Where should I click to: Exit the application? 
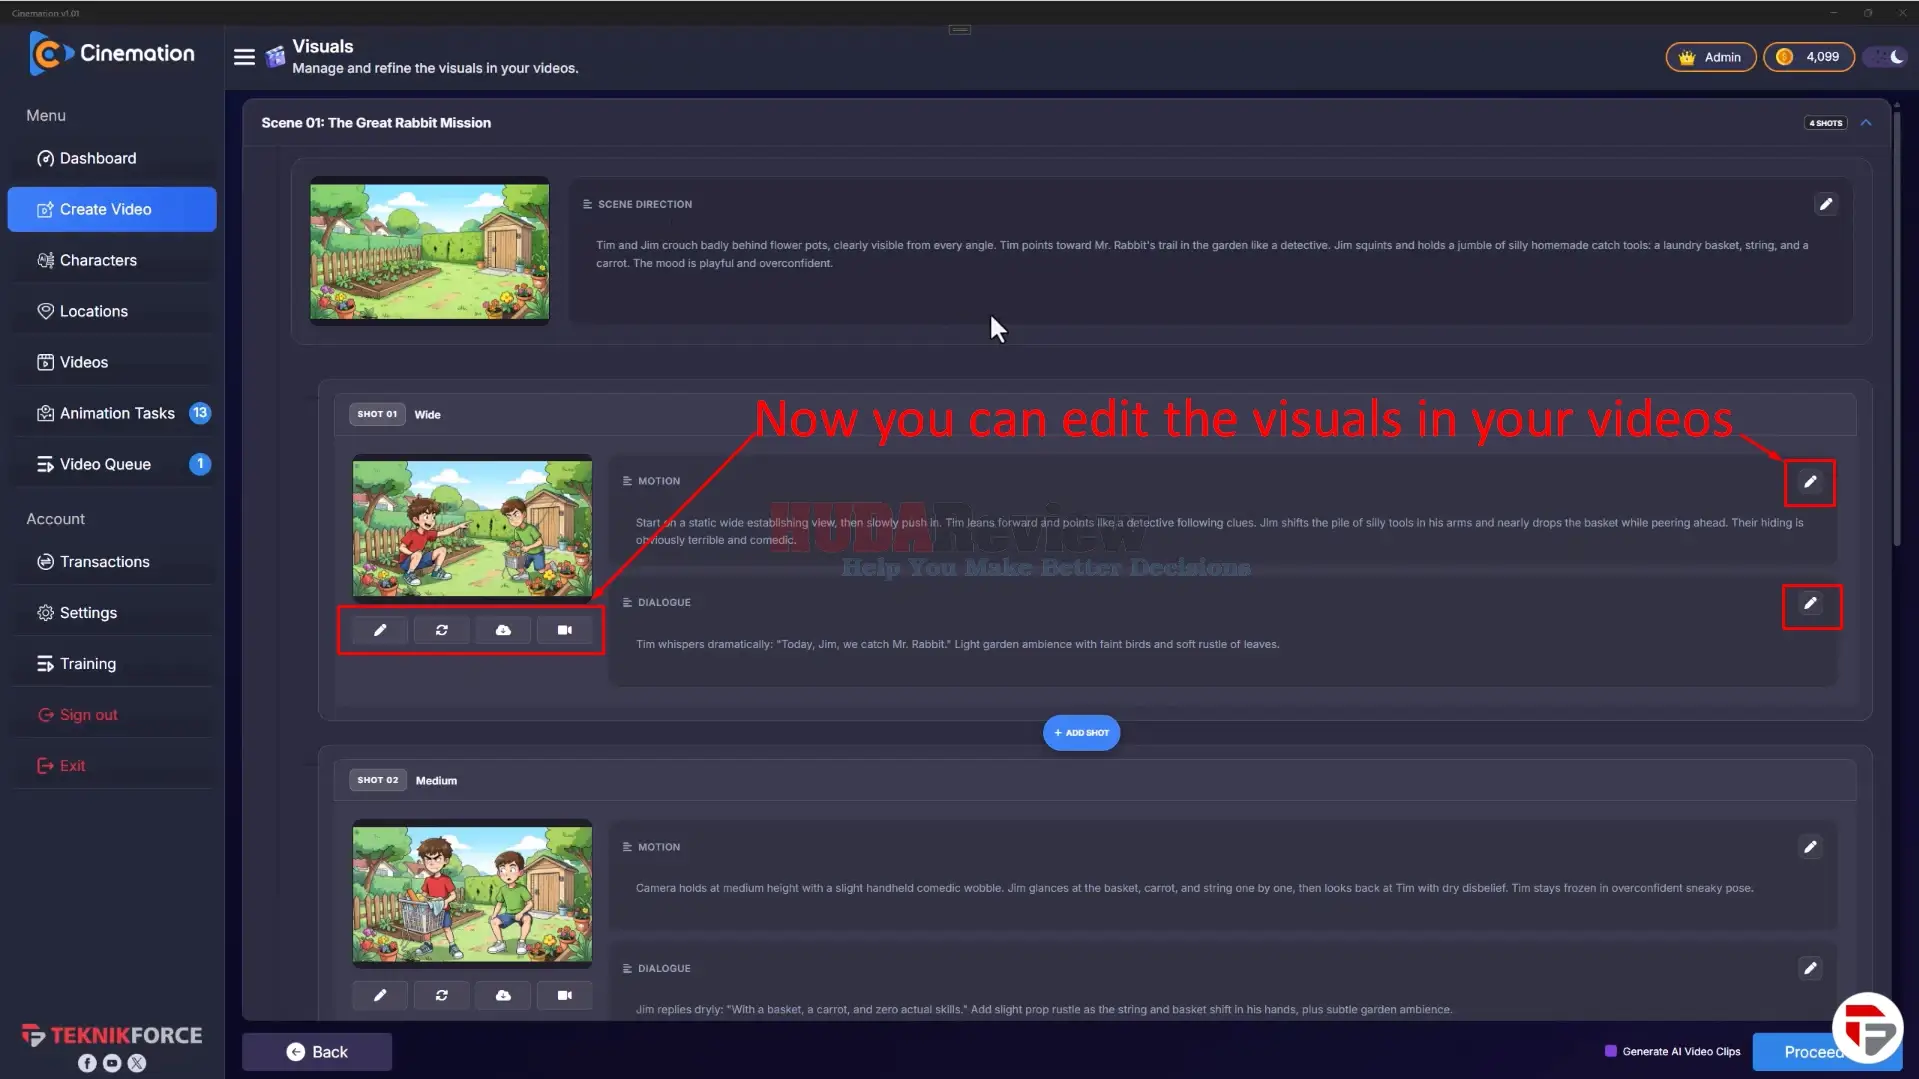click(x=112, y=766)
